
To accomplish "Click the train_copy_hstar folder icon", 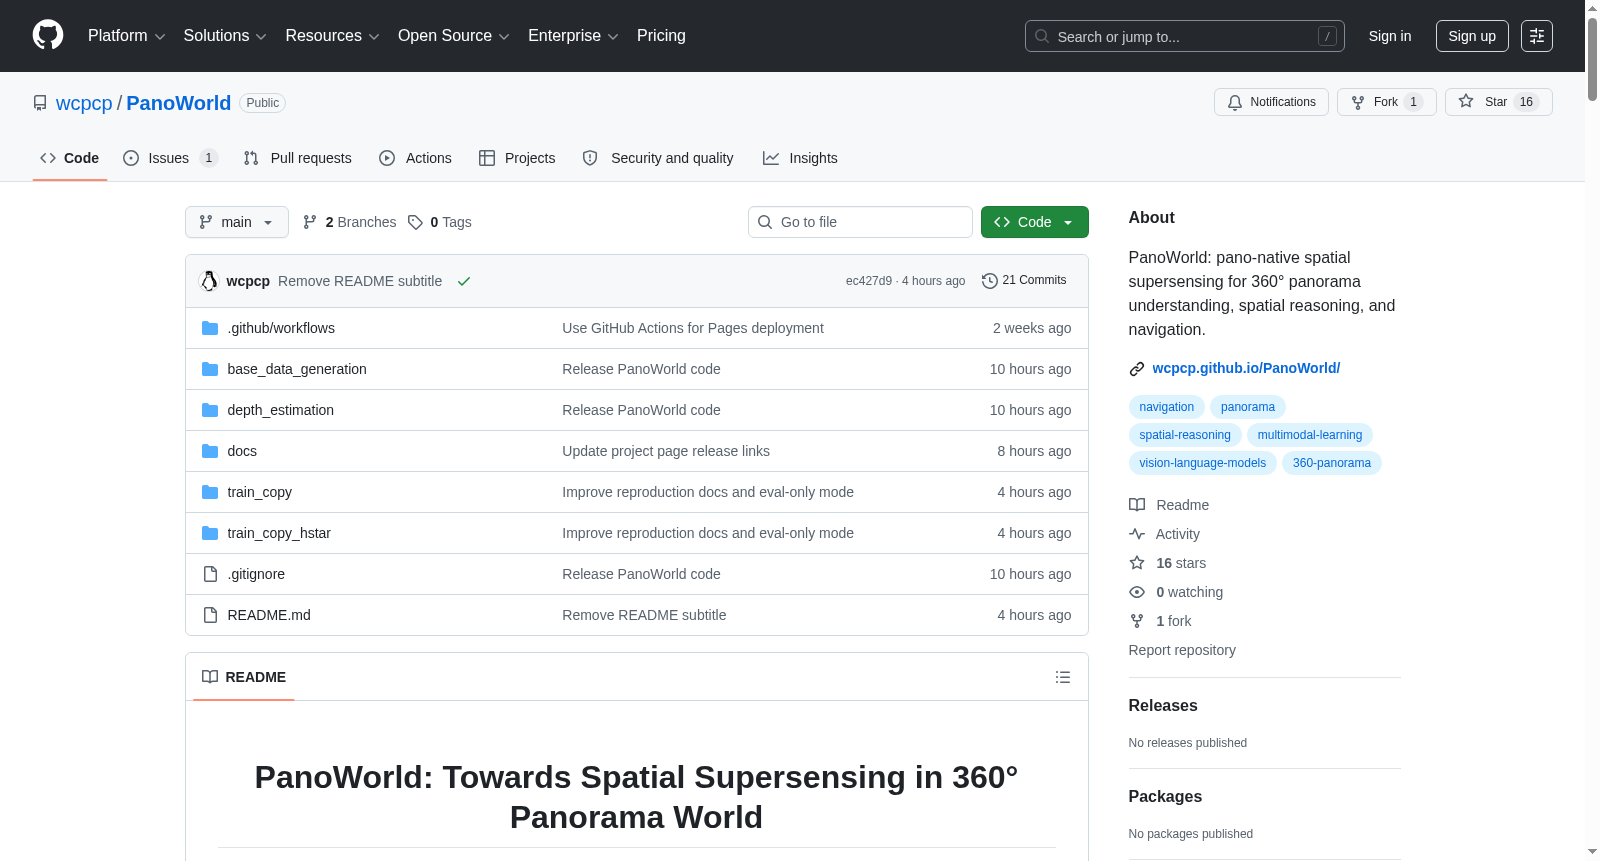I will [210, 533].
